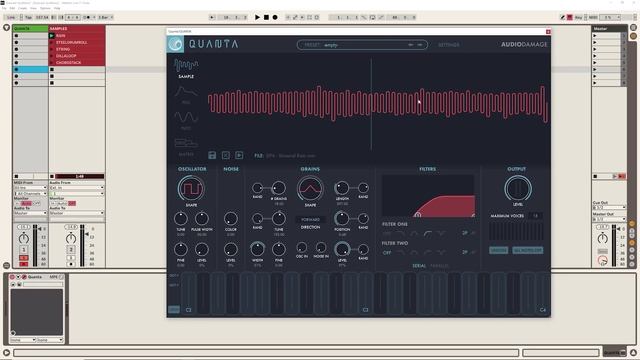The height and width of the screenshot is (360, 640).
Task: Click the Master track pan knob
Action: click(602, 238)
